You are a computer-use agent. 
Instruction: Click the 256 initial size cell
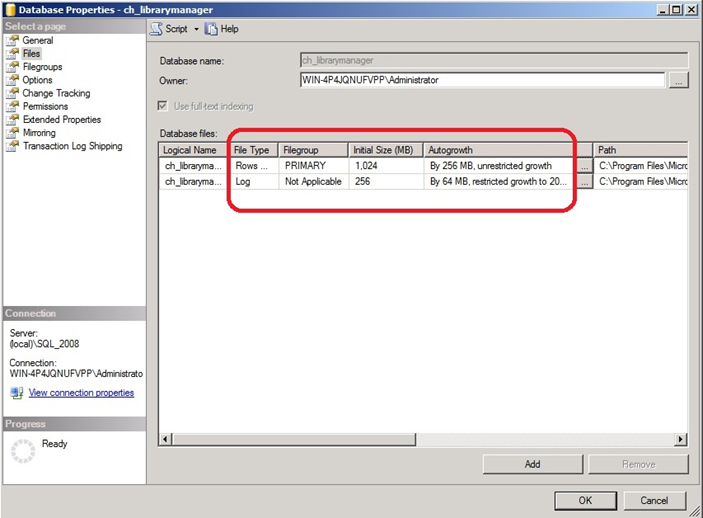(x=386, y=182)
